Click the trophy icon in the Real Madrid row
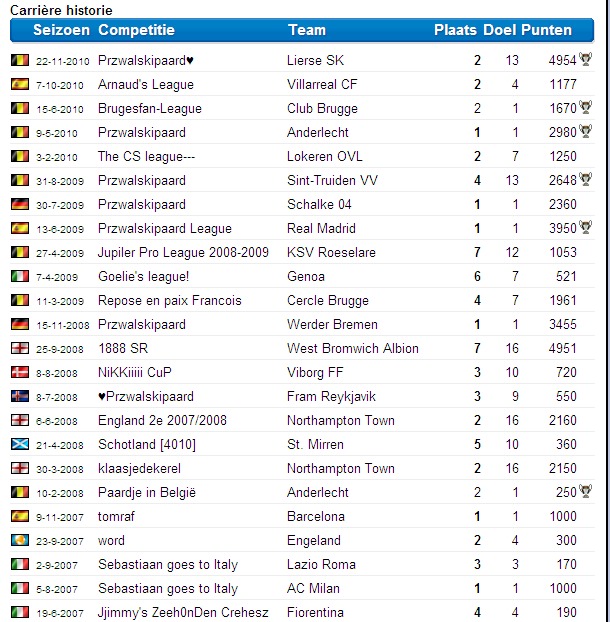Screen dimensions: 610x622 tap(586, 228)
